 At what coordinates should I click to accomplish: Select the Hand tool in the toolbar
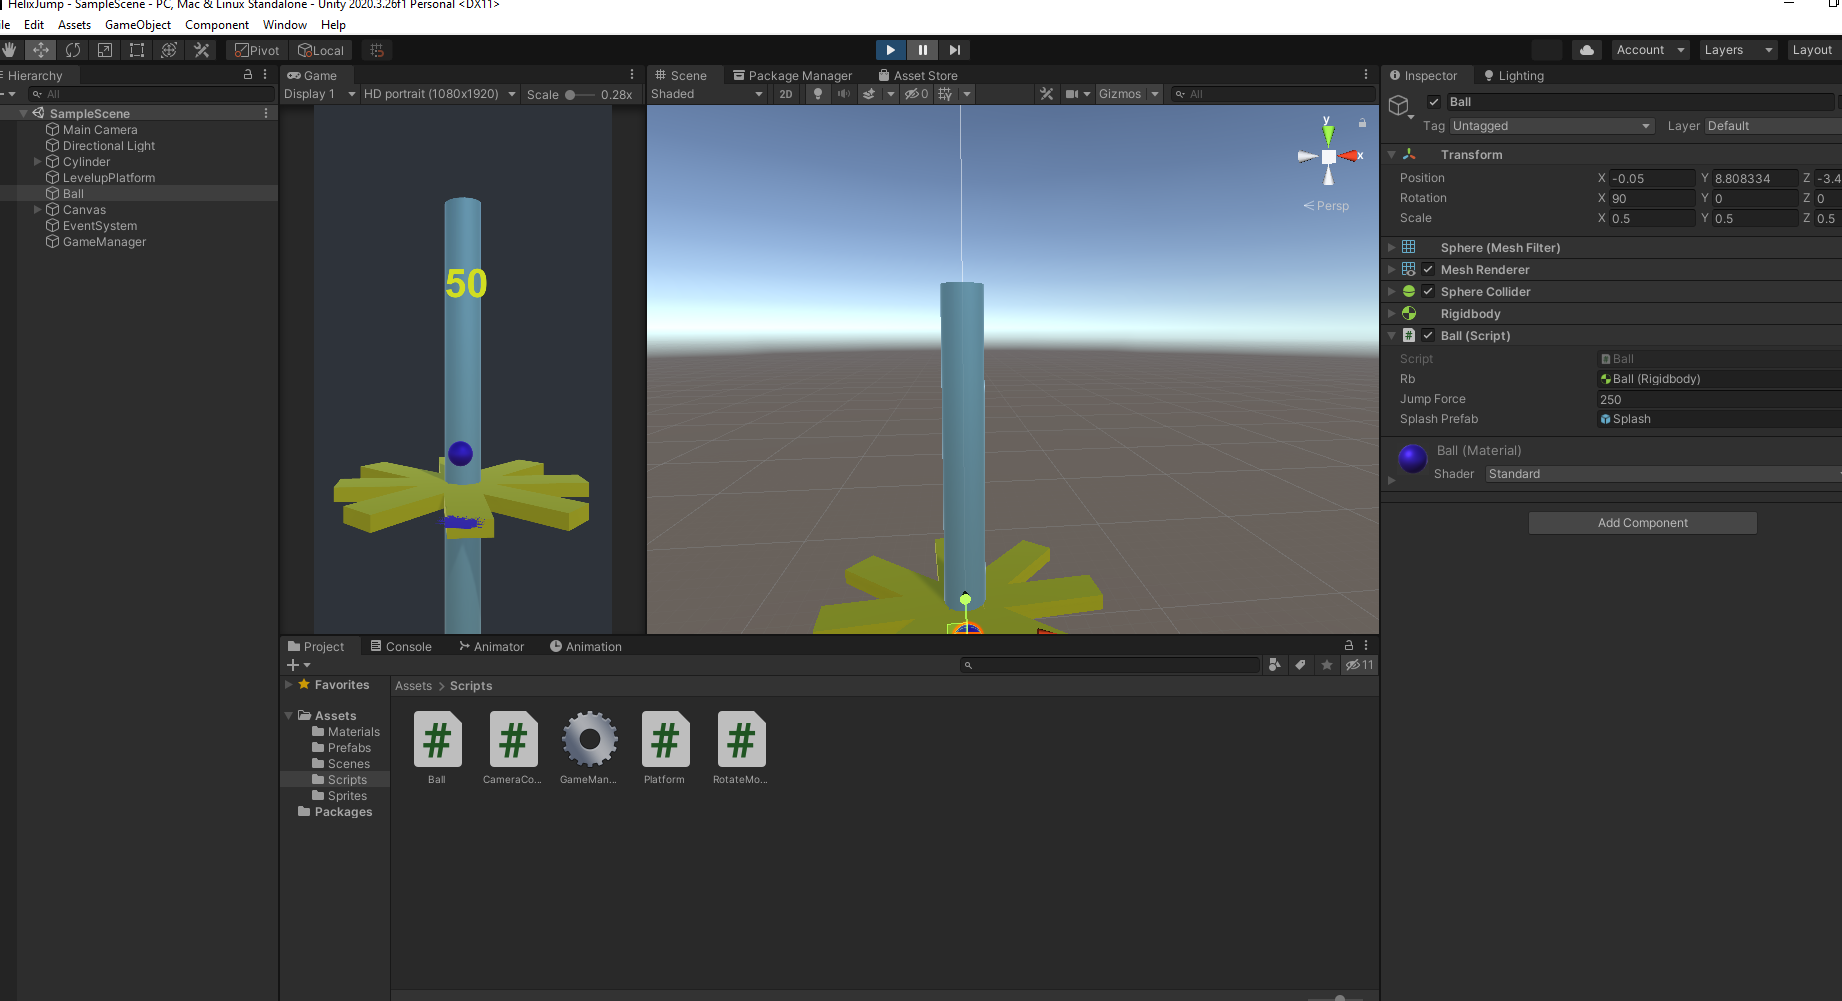(10, 49)
